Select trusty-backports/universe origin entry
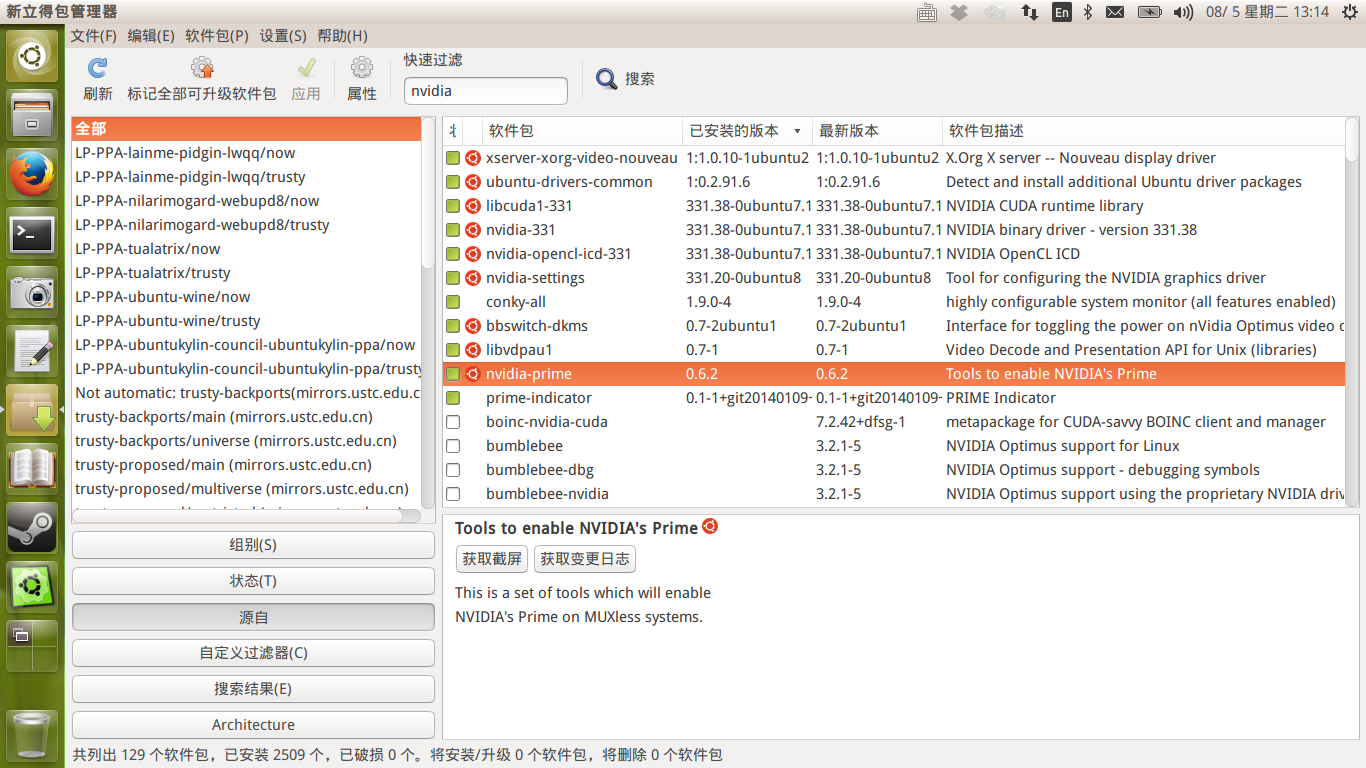 coord(246,441)
